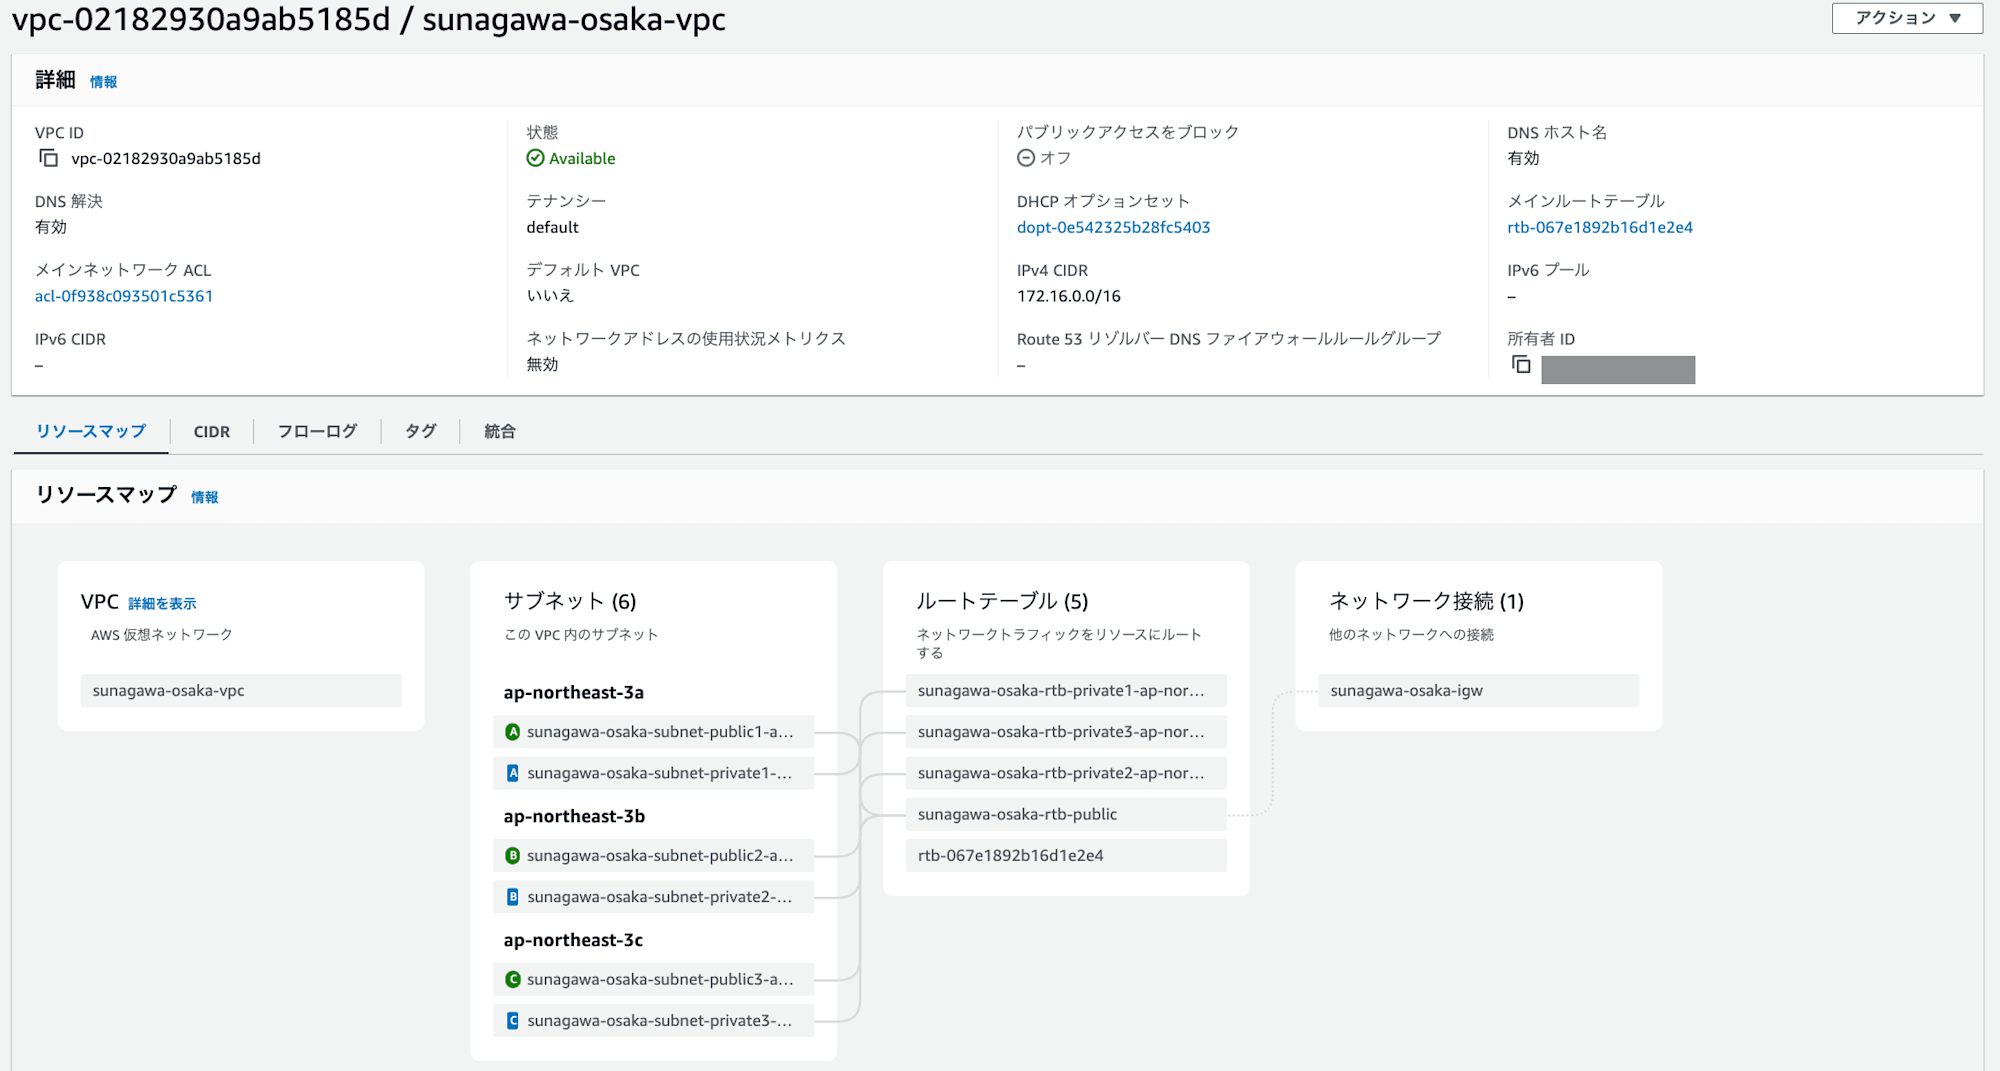Select sunagawa-osaka-igw network connection
2000x1071 pixels.
pos(1478,691)
